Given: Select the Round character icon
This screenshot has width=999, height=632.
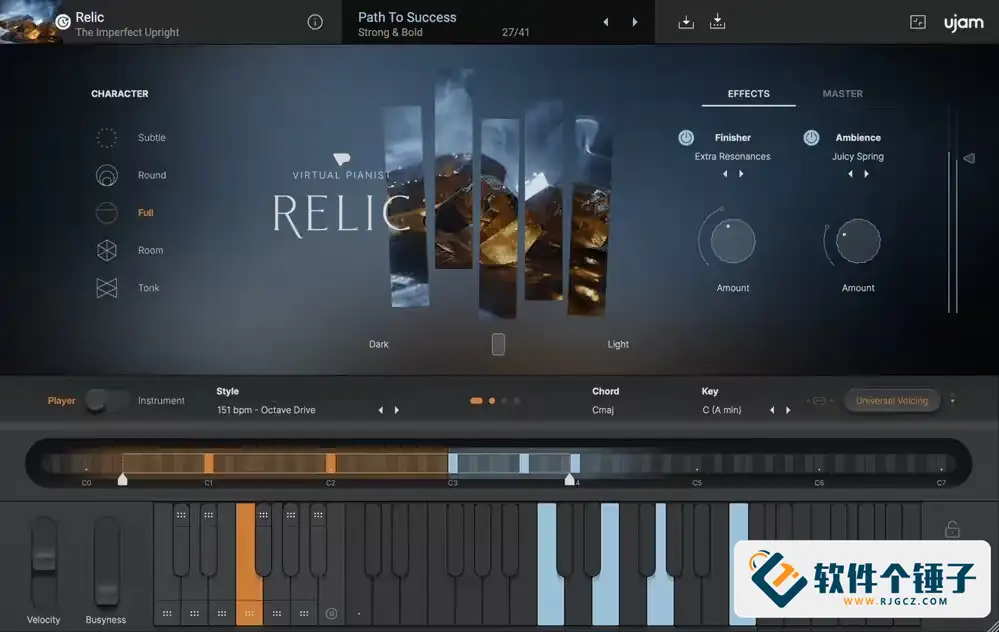Looking at the screenshot, I should pyautogui.click(x=107, y=175).
